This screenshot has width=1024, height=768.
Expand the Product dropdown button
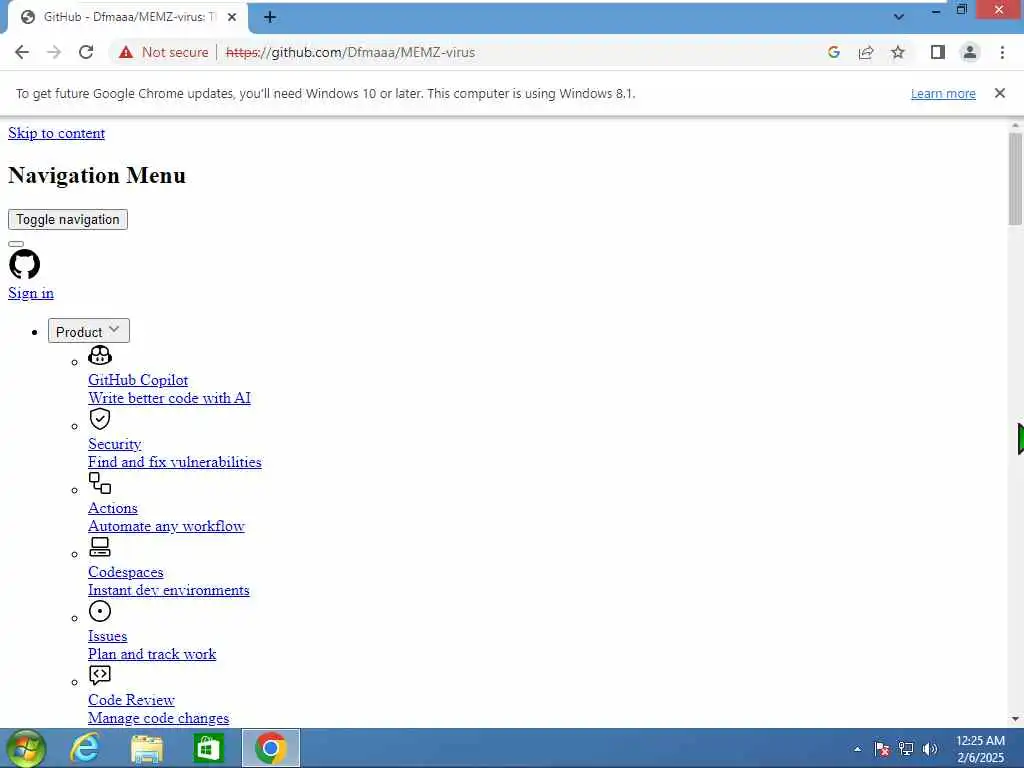(x=89, y=331)
